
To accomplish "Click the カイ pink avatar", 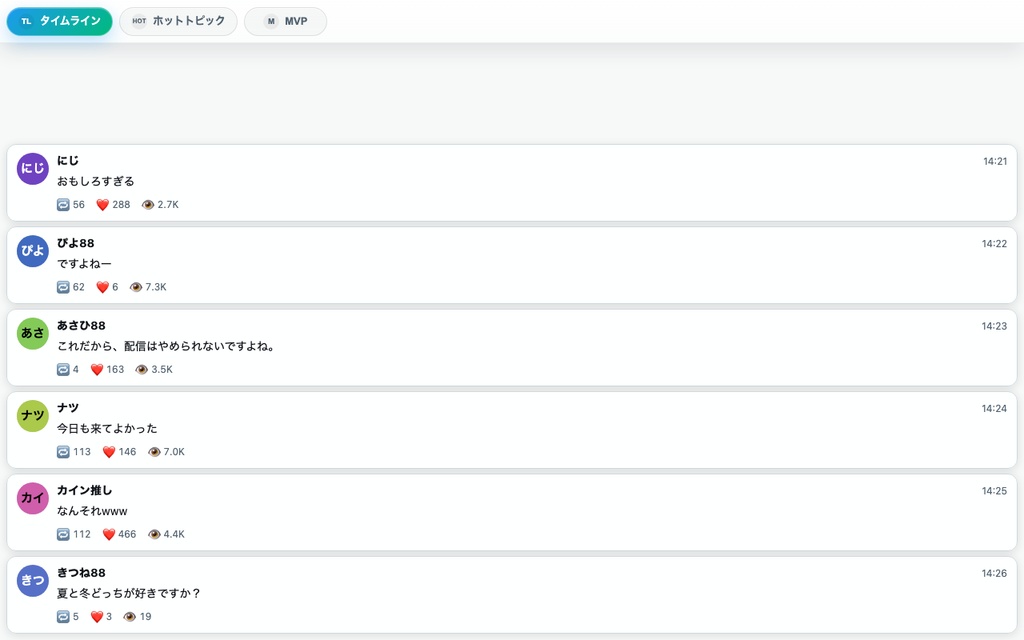I will pyautogui.click(x=33, y=498).
